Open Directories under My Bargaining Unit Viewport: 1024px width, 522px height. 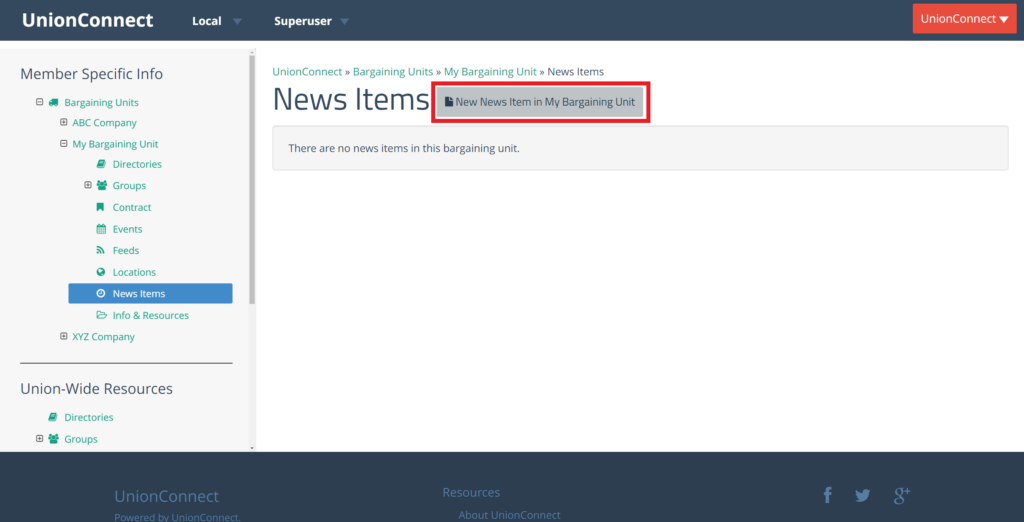(x=137, y=164)
